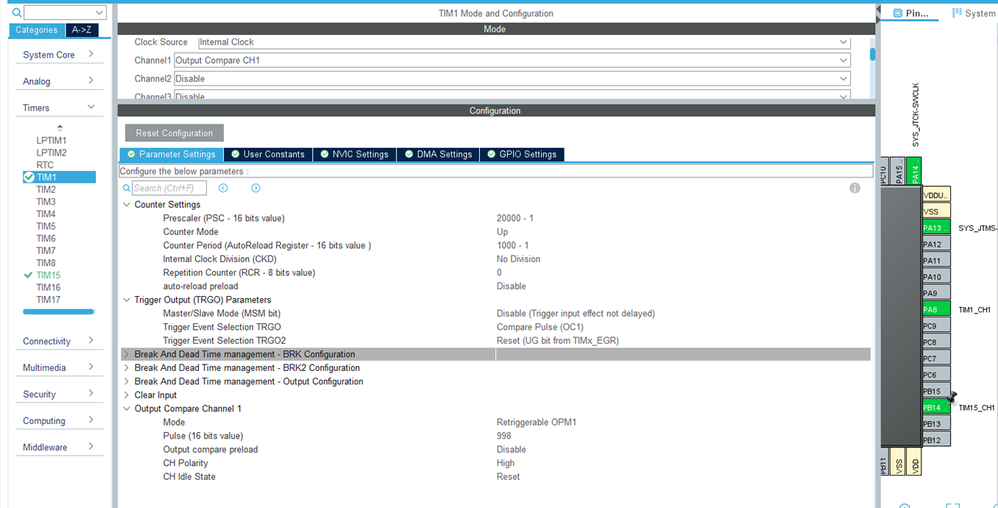
Task: Click the Mode value Retriggerable OPM1
Action: [537, 422]
